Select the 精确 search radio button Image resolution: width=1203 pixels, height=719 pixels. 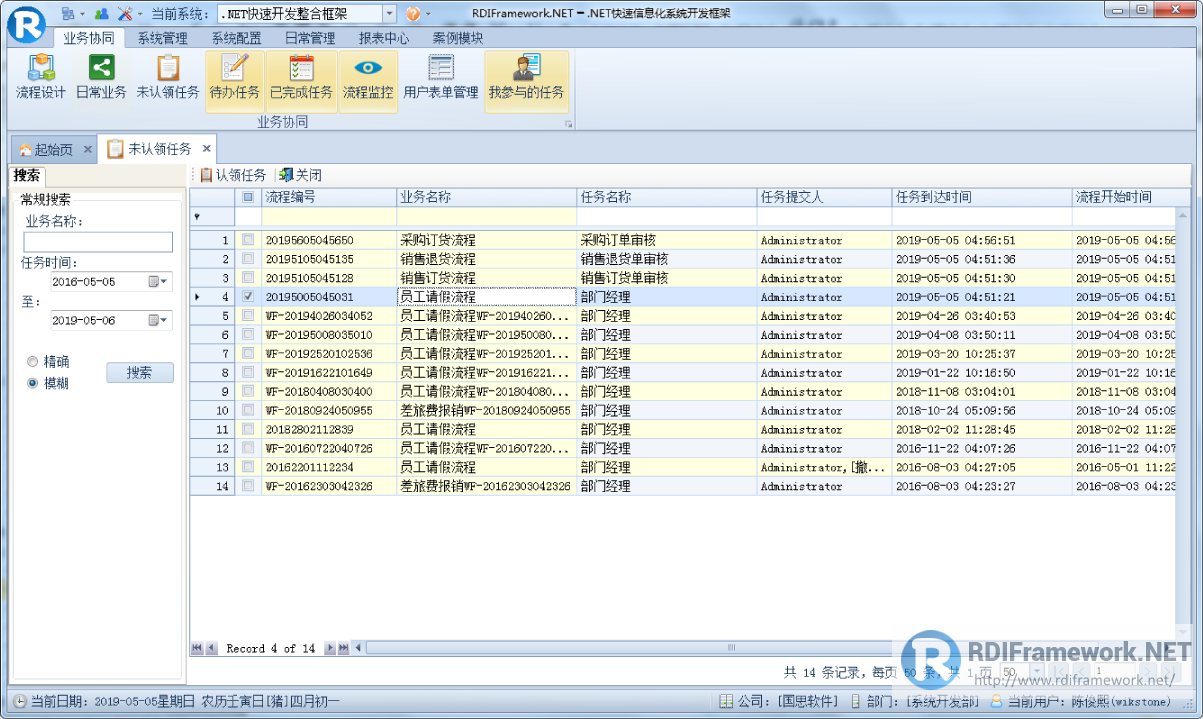pos(31,362)
